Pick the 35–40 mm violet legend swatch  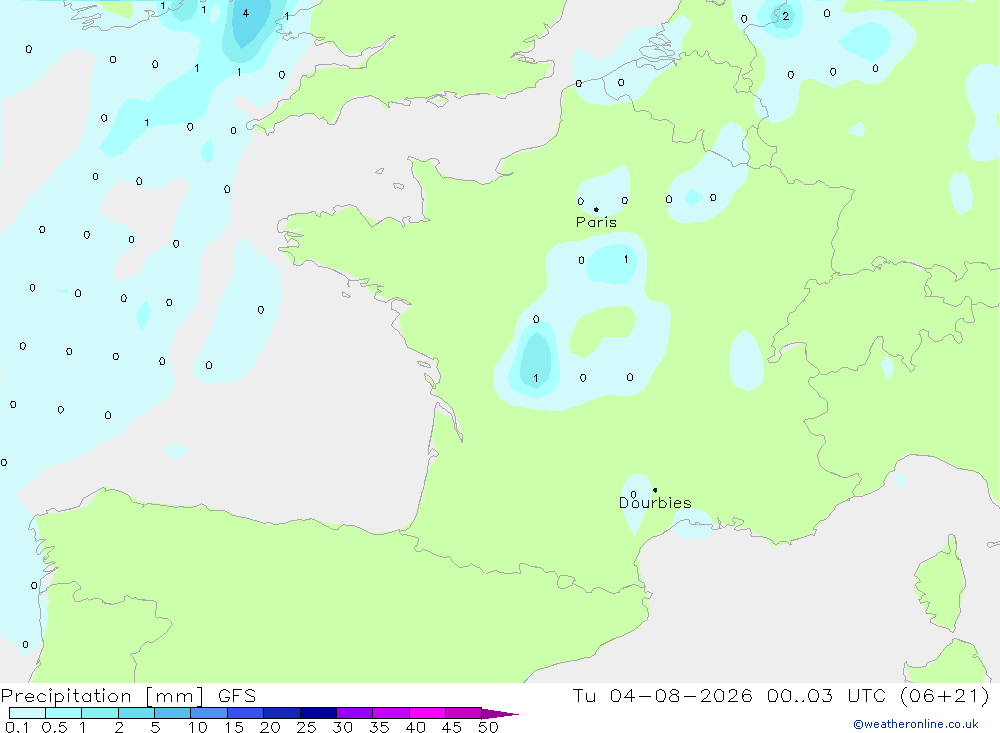coord(390,713)
